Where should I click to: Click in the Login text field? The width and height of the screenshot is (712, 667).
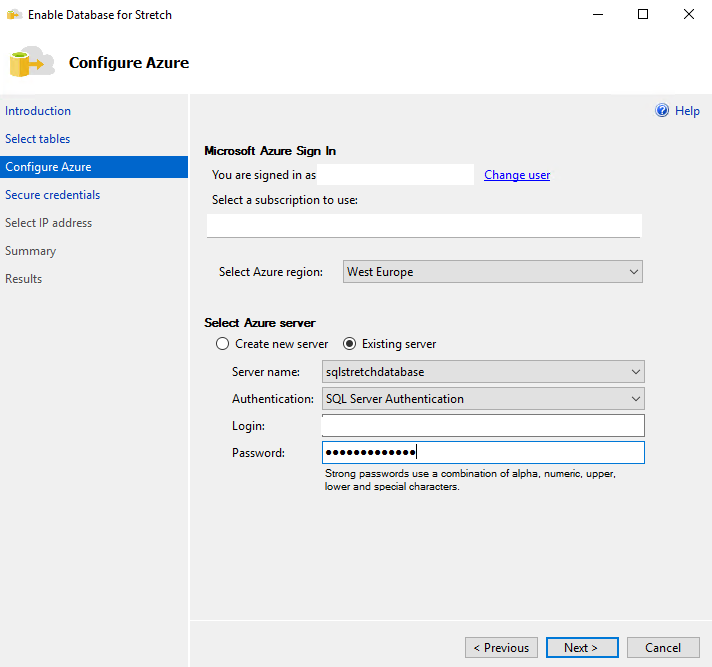[x=483, y=426]
